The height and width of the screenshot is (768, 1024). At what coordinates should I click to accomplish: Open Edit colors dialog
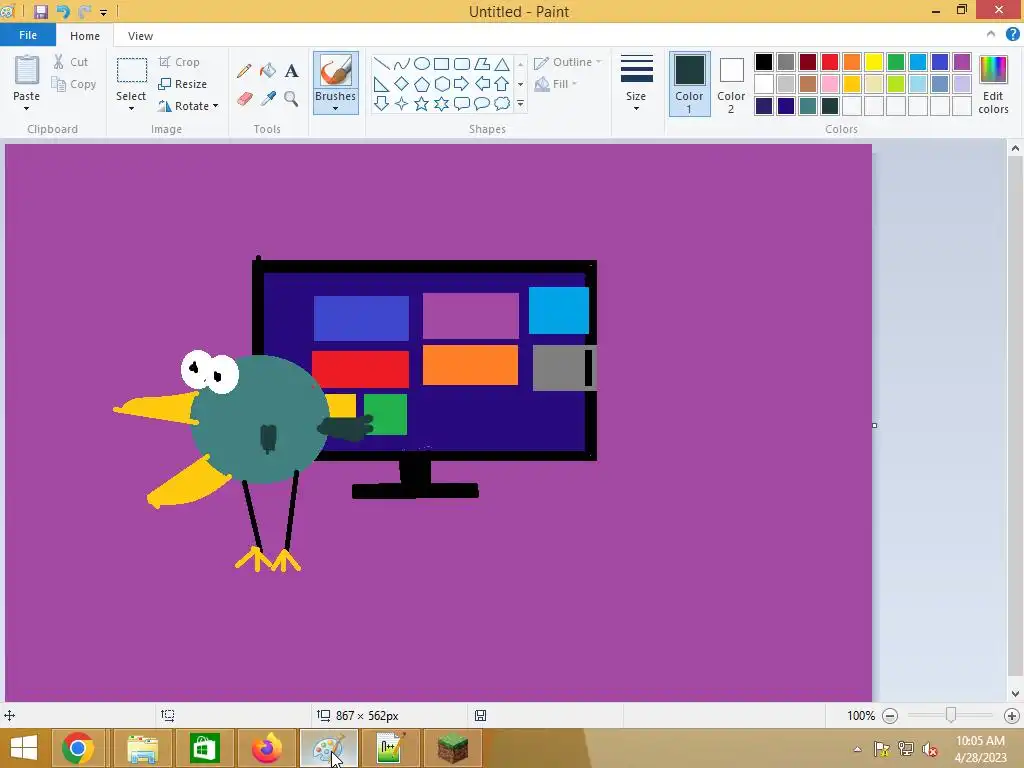pyautogui.click(x=993, y=84)
